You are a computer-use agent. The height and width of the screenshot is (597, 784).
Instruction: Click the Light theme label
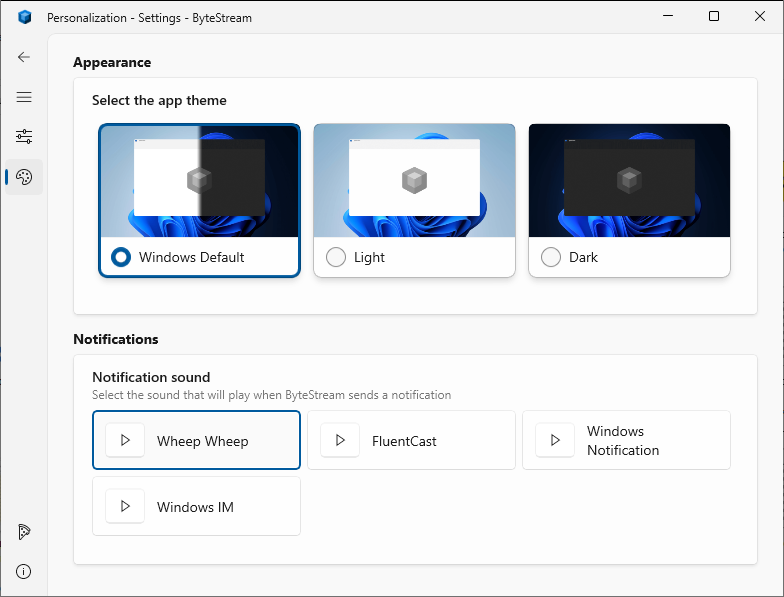(369, 258)
